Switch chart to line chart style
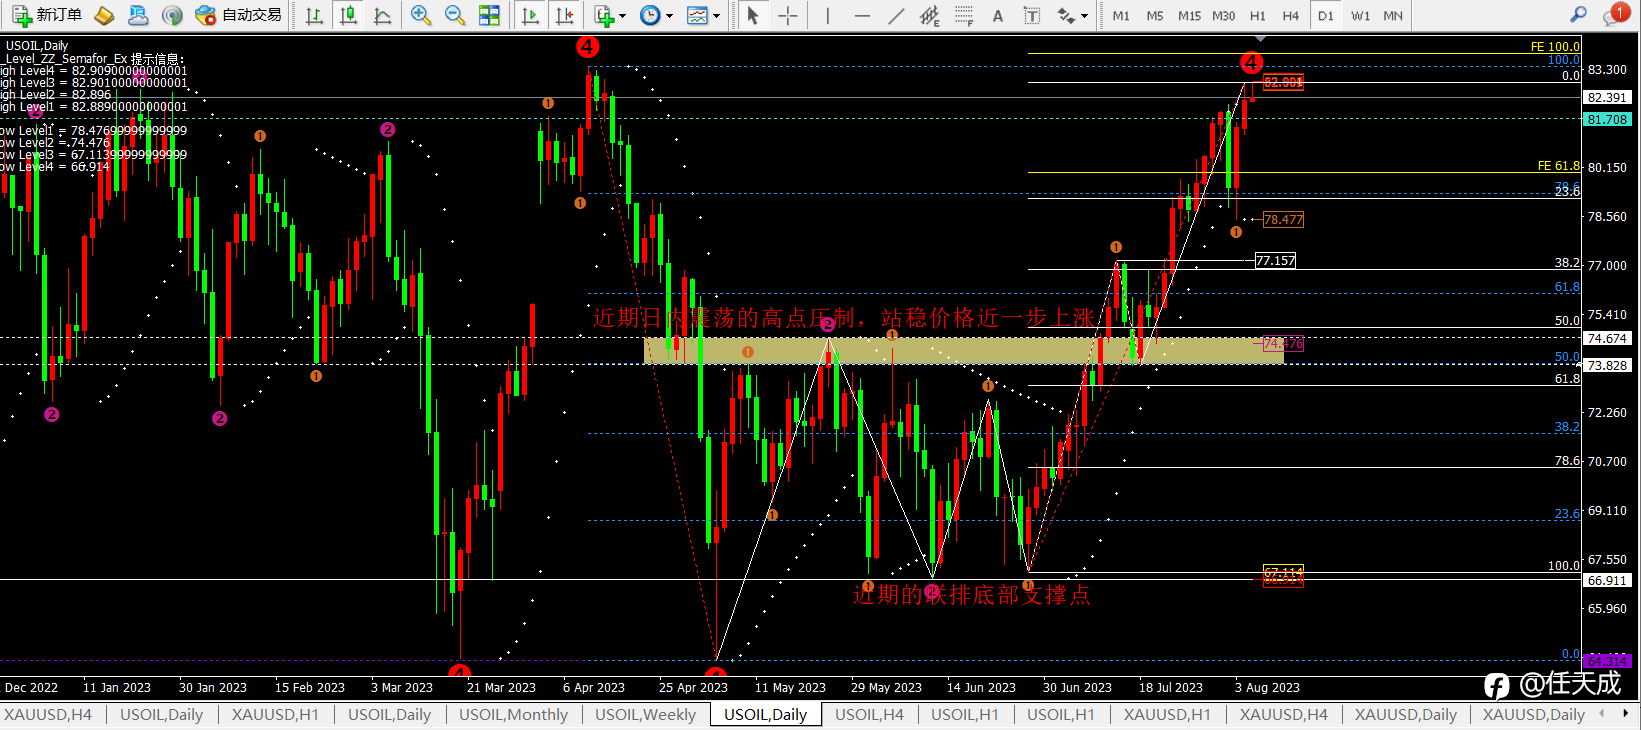 [382, 15]
